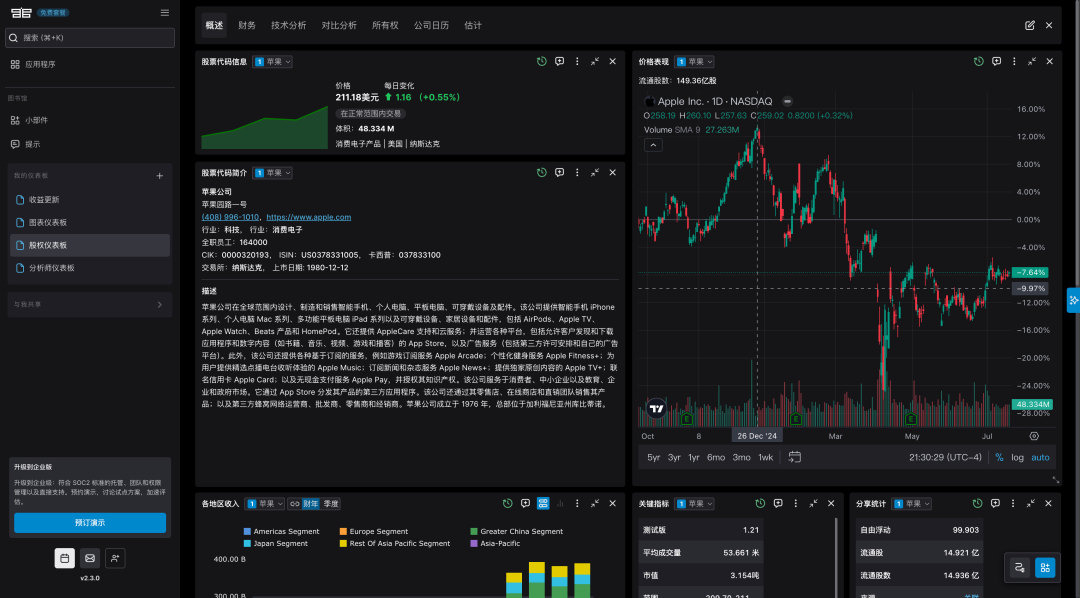Open chat icon in the 股票代码简介 widget
The image size is (1080, 598).
click(559, 172)
